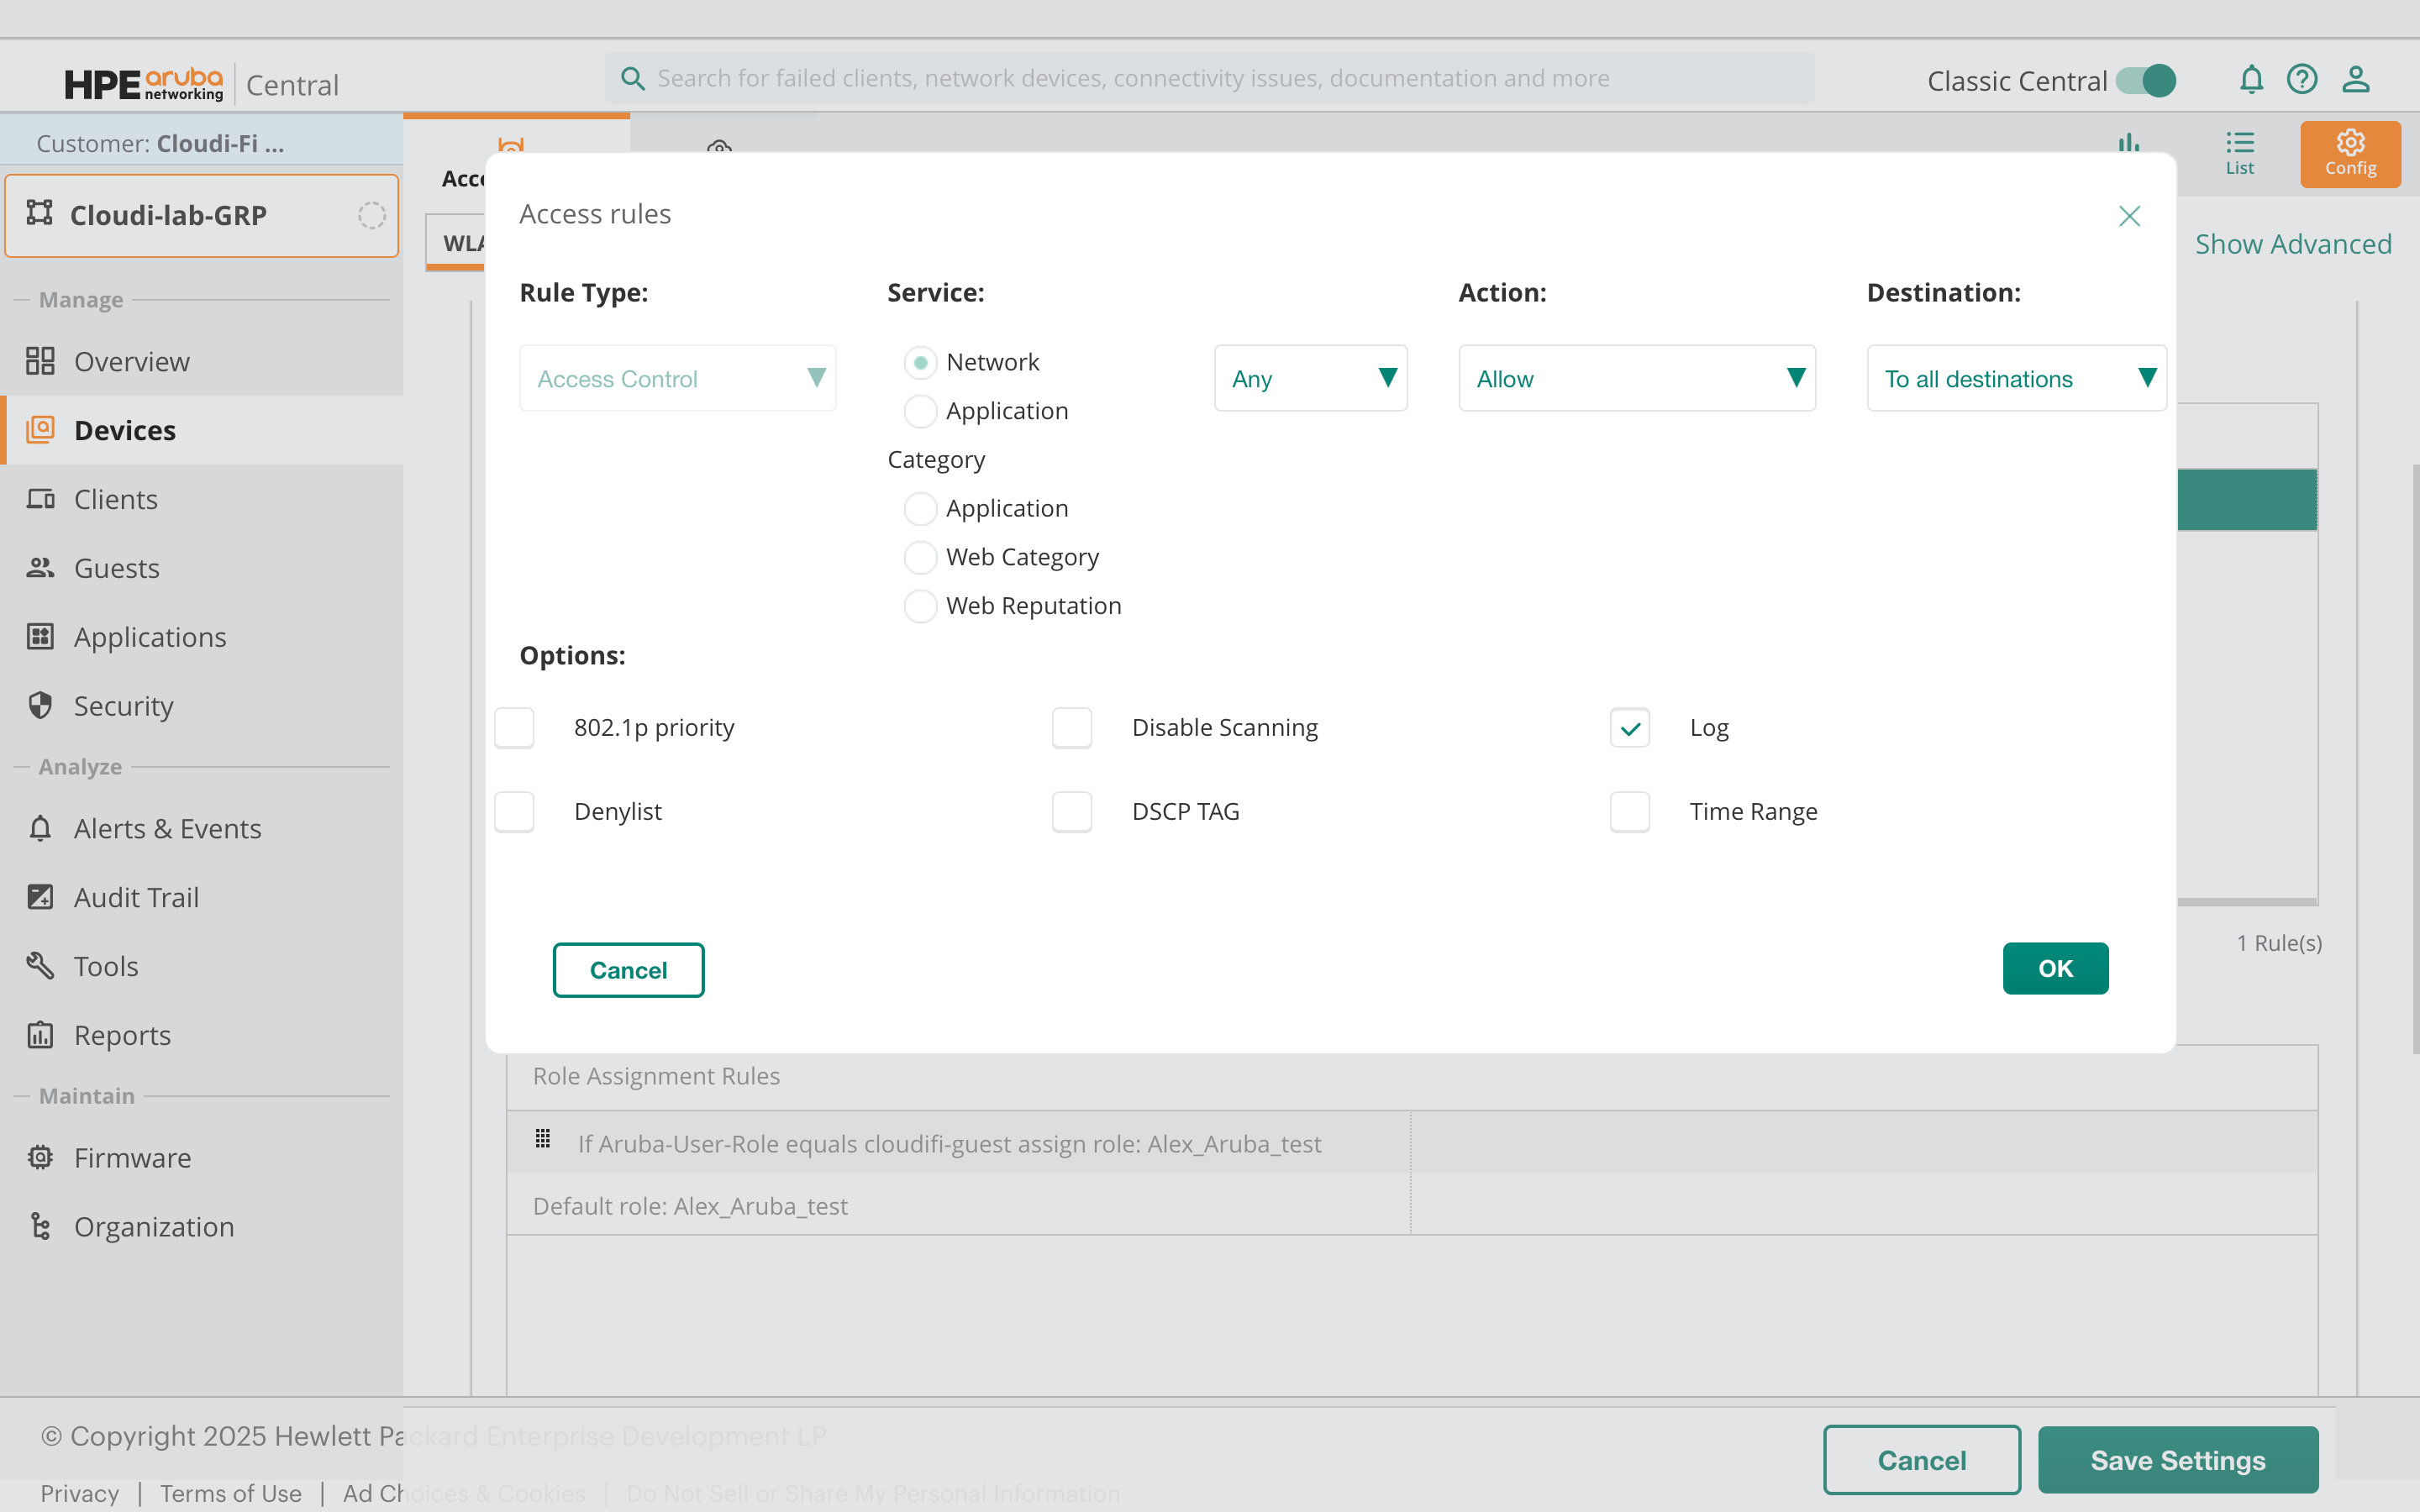Toggle the Classic Central switch
2420x1512 pixels.
click(x=2146, y=80)
